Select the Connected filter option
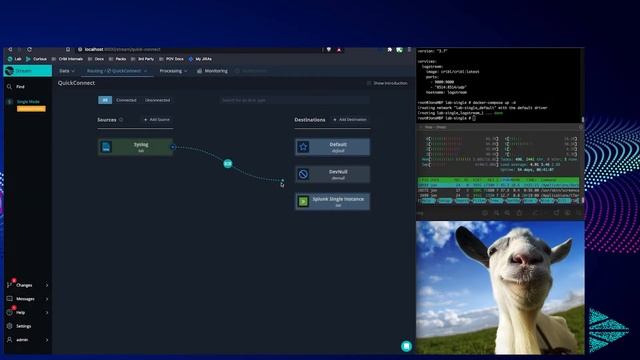Image resolution: width=640 pixels, height=360 pixels. [126, 100]
